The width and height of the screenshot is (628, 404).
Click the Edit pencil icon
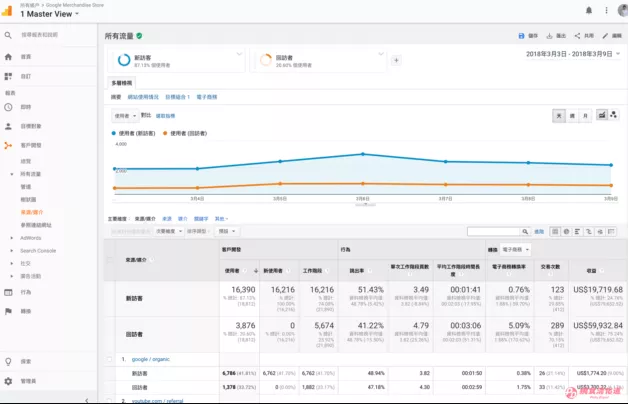[605, 36]
